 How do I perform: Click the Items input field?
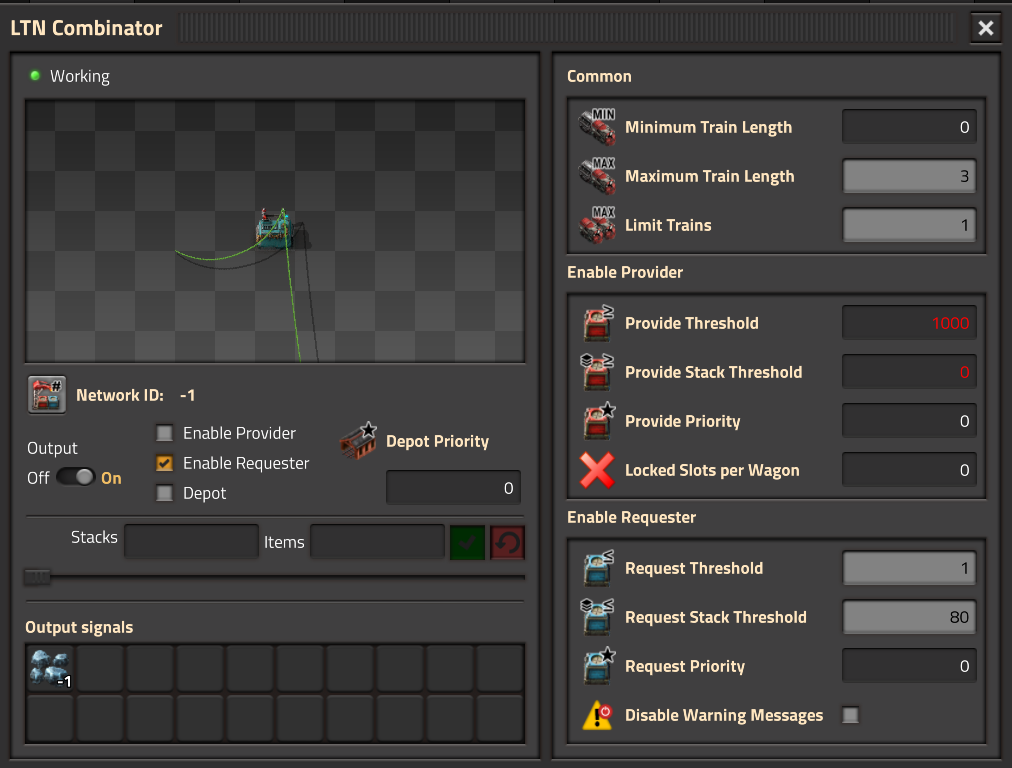click(377, 541)
